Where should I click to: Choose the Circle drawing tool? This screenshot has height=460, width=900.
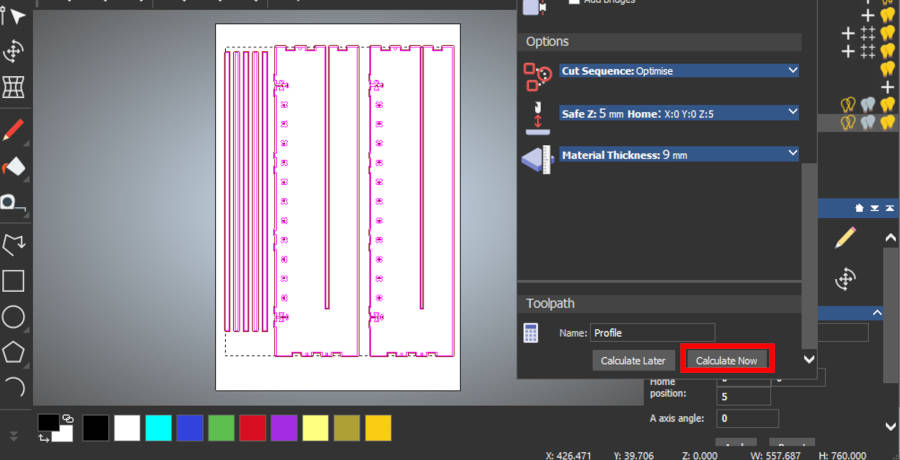point(13,317)
